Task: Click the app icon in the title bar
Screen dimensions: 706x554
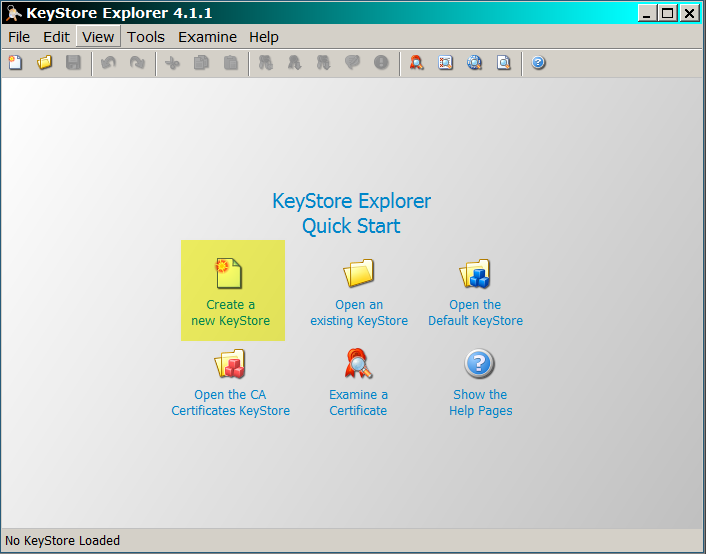Action: [13, 13]
